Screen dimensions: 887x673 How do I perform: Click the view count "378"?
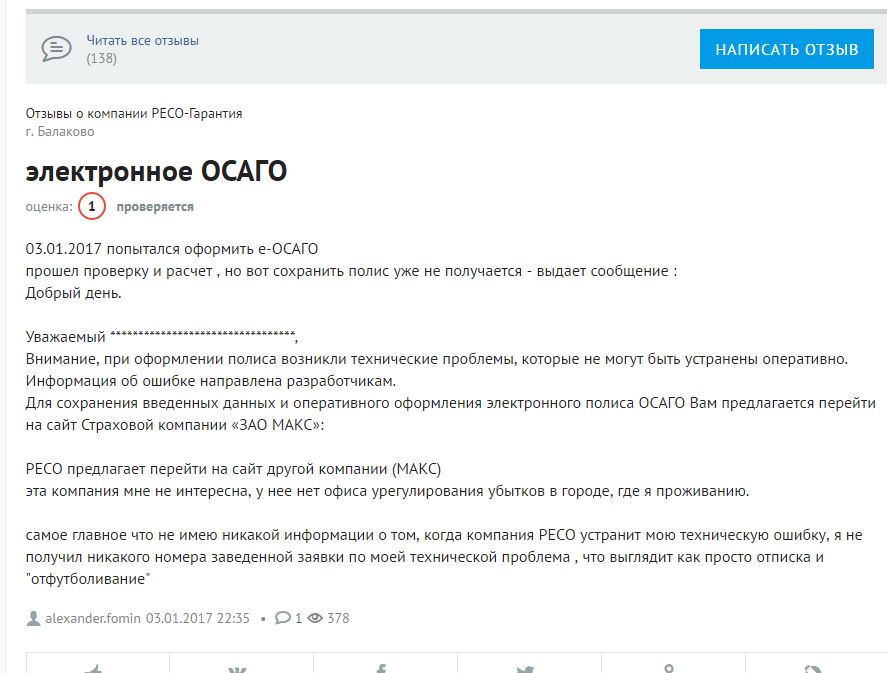(x=338, y=618)
